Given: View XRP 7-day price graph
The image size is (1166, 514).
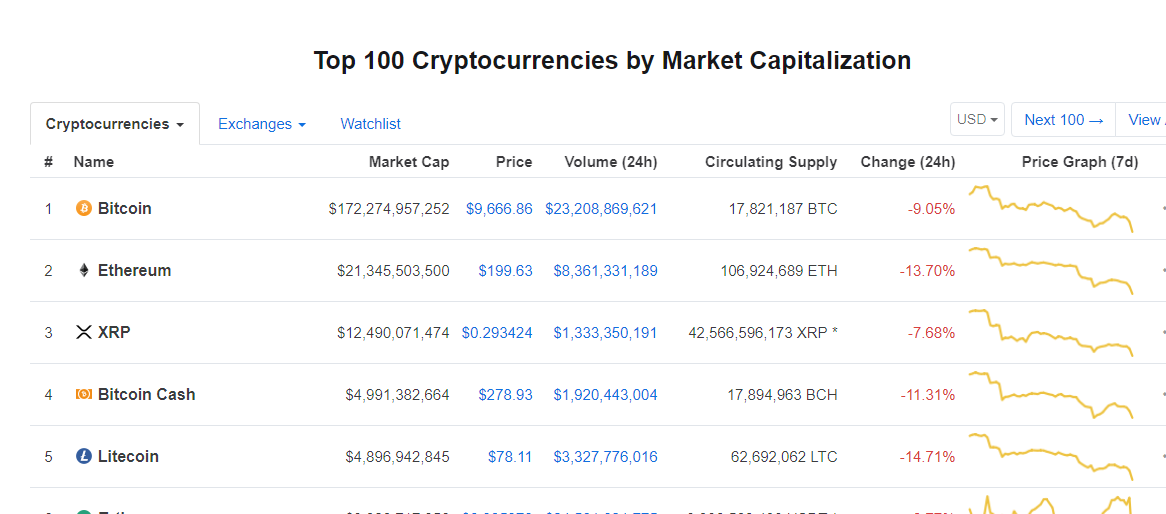Looking at the screenshot, I should point(1050,333).
